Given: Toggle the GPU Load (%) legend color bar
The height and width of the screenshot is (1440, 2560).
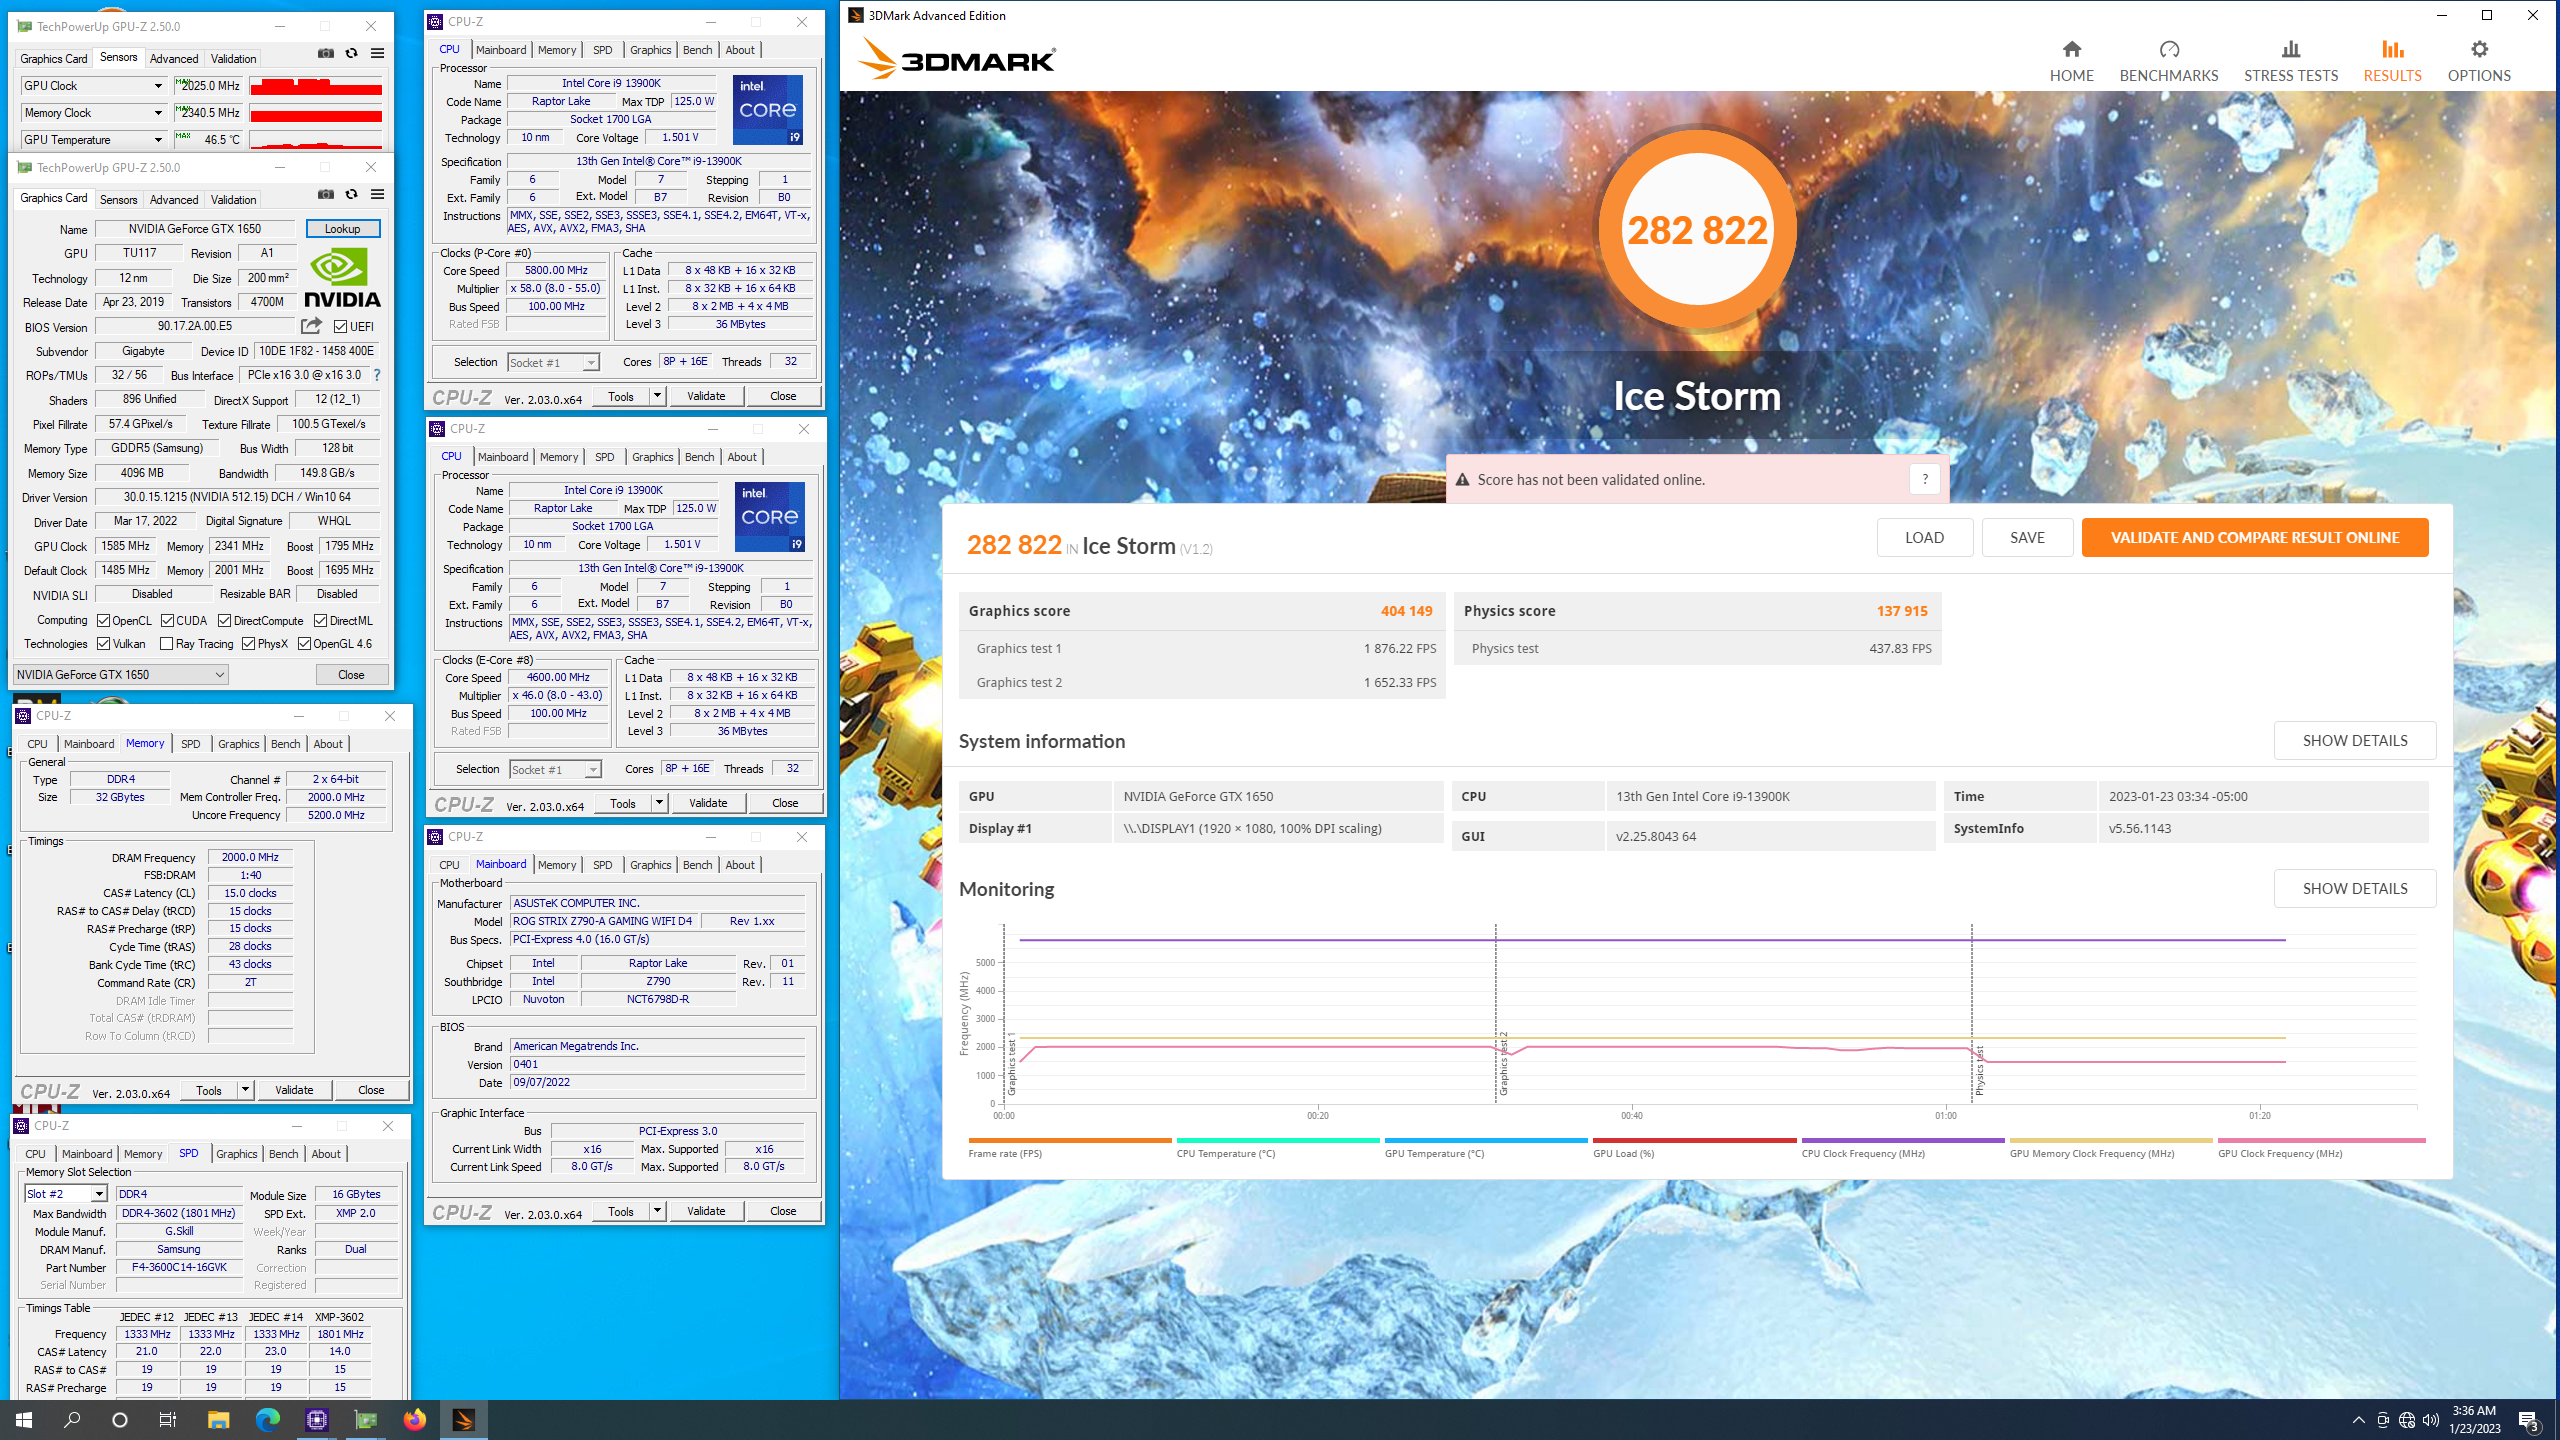Looking at the screenshot, I should tap(1694, 1140).
